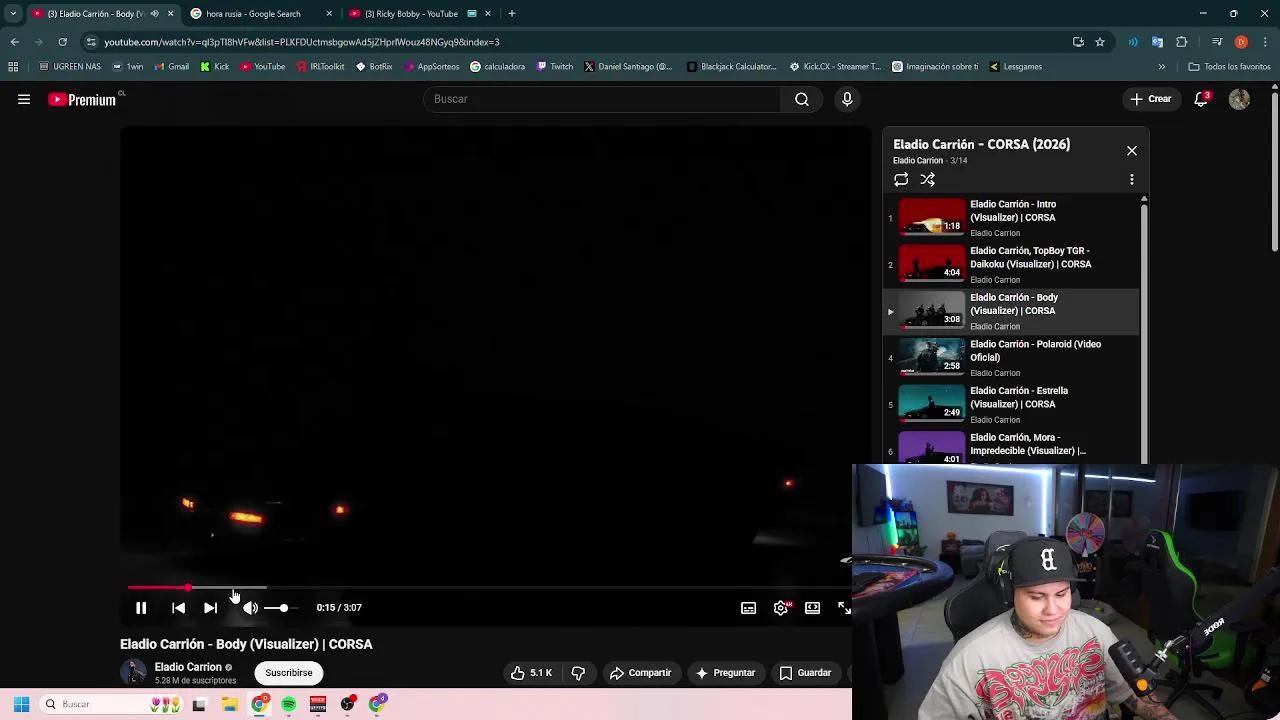The height and width of the screenshot is (720, 1280).
Task: Switch to theater mode
Action: tap(812, 608)
